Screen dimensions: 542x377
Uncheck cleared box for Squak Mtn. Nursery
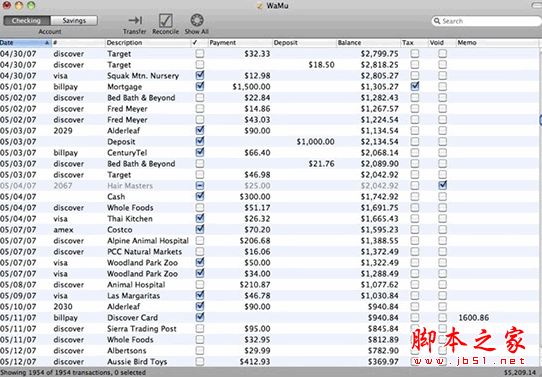coord(199,75)
